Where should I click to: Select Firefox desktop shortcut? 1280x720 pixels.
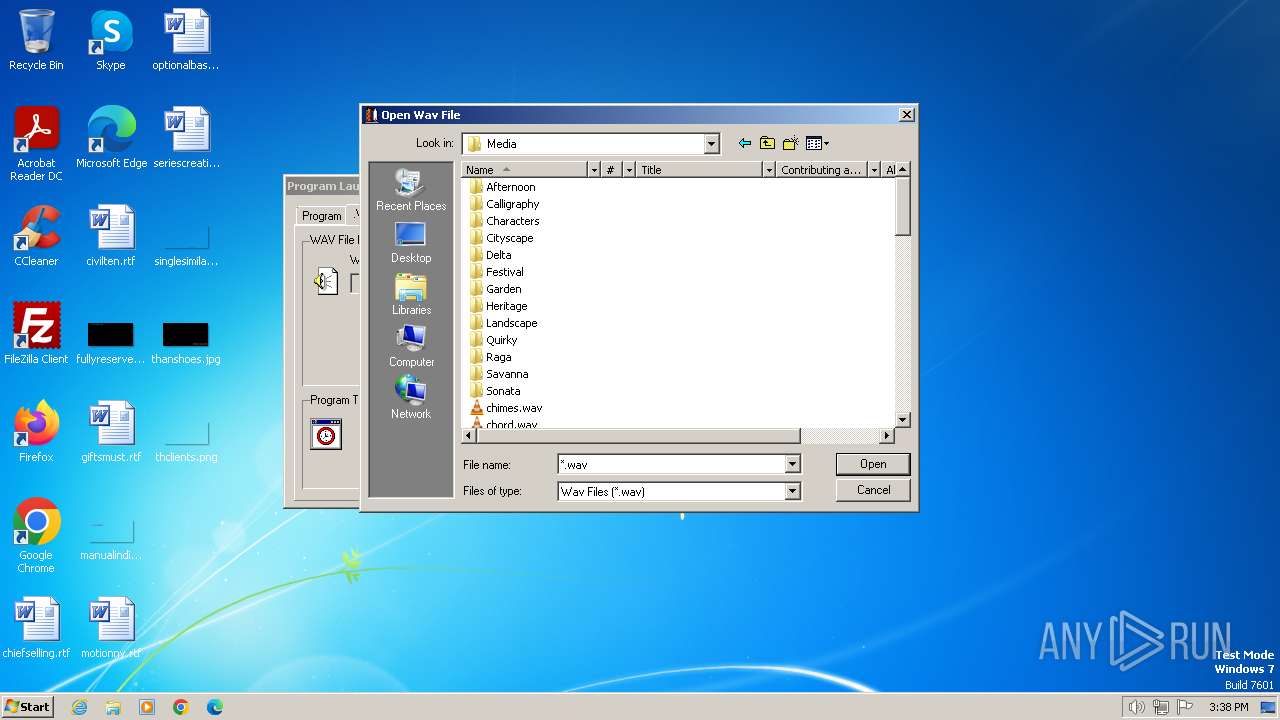[36, 432]
